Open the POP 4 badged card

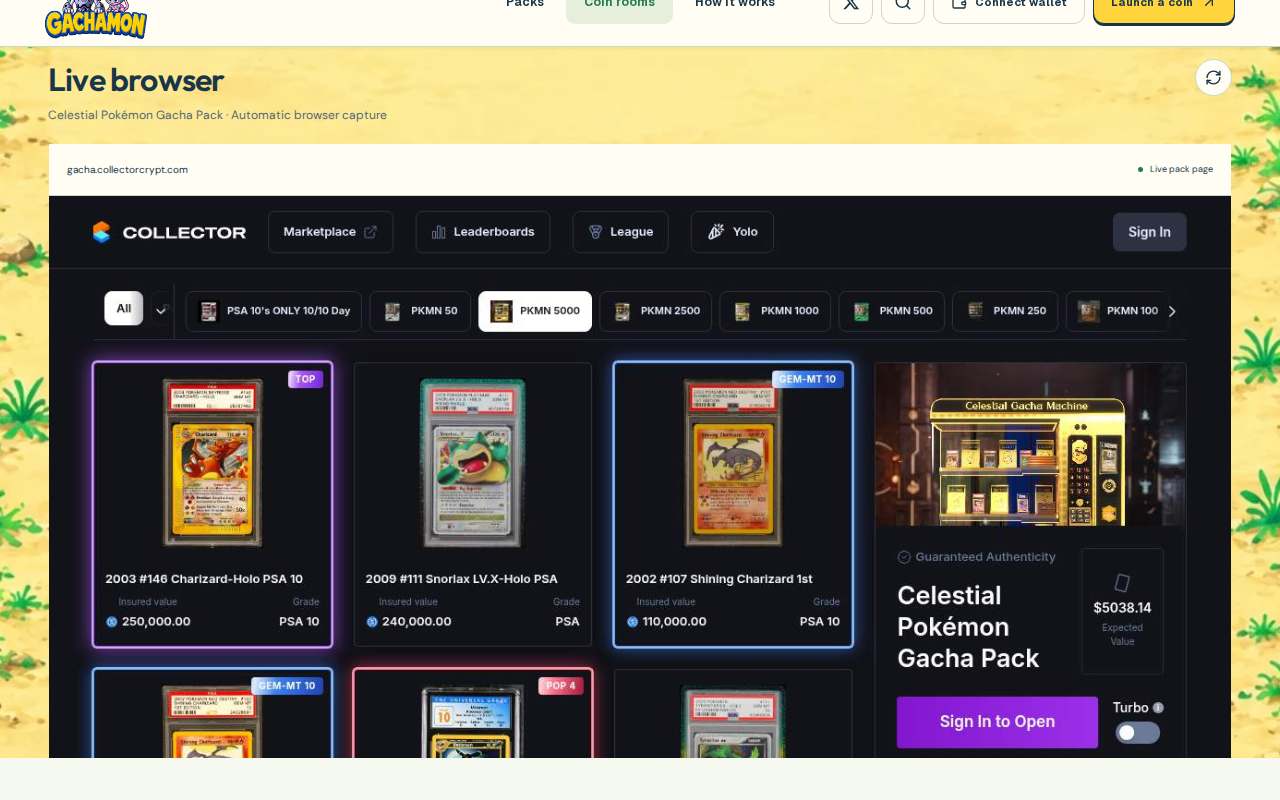473,712
